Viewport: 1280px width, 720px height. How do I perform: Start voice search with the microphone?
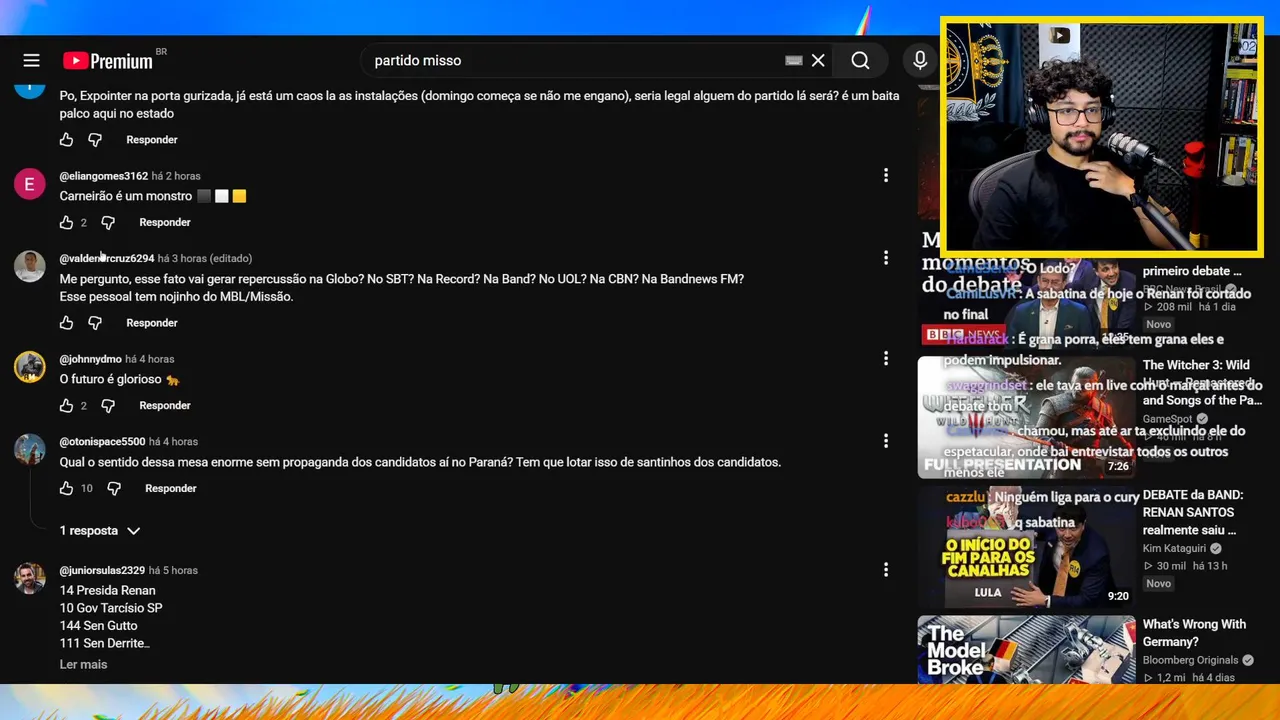click(920, 61)
